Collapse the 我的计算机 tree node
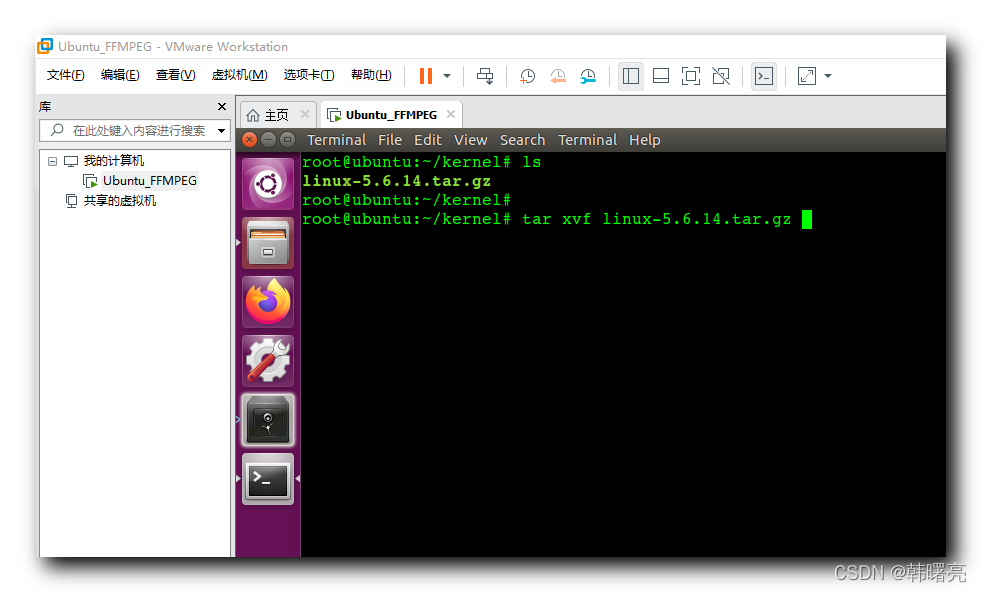Screen dimensions: 981x592 (53, 161)
